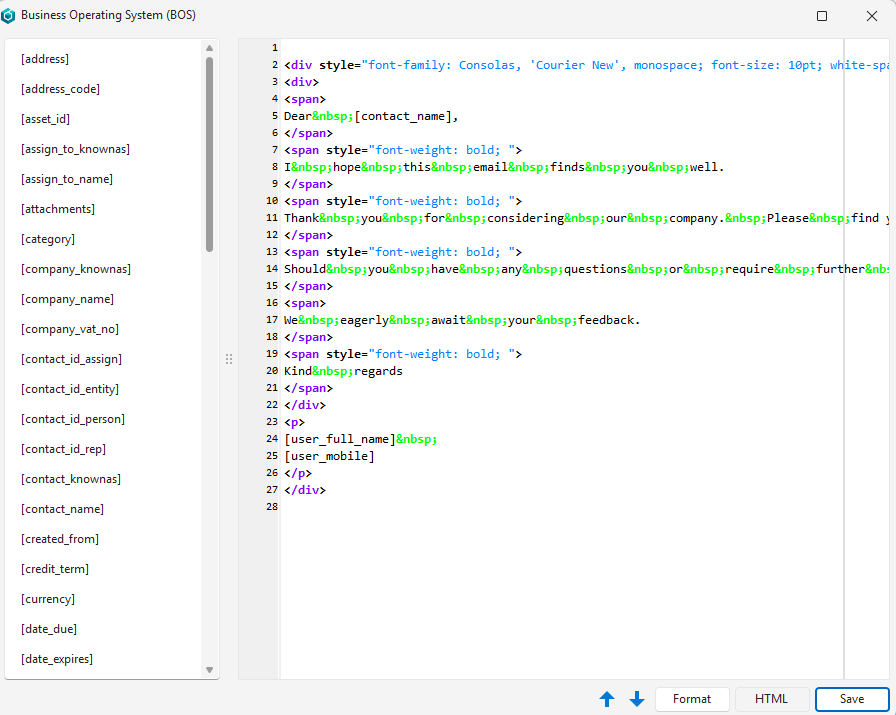Viewport: 896px width, 715px height.
Task: Choose the [currency] field entry
Action: pos(48,599)
